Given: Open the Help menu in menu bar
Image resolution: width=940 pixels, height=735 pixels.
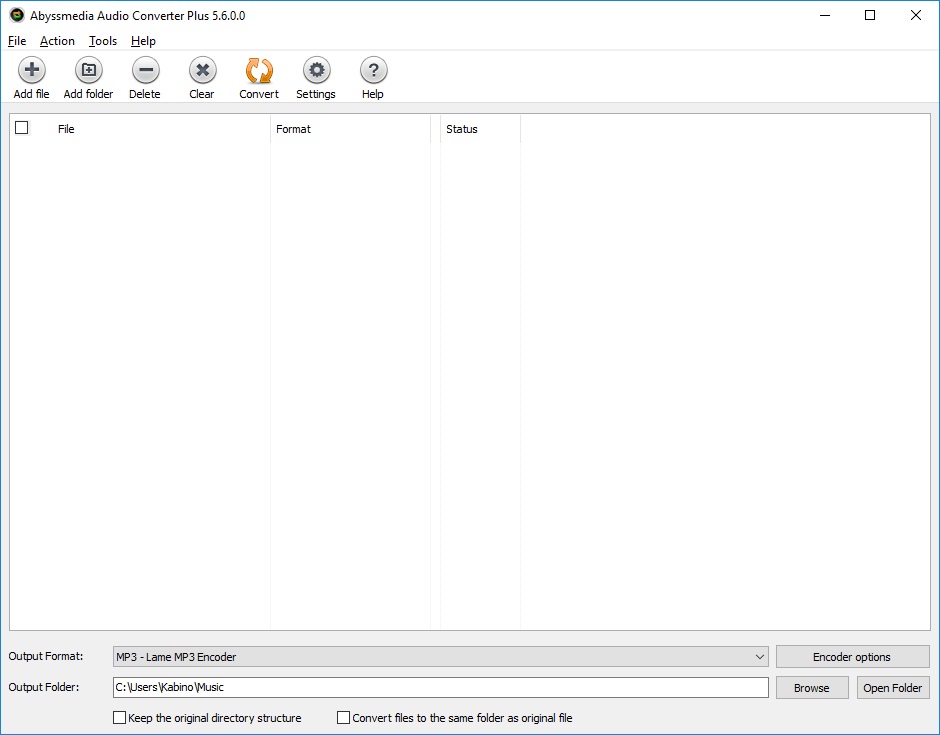Looking at the screenshot, I should [143, 41].
